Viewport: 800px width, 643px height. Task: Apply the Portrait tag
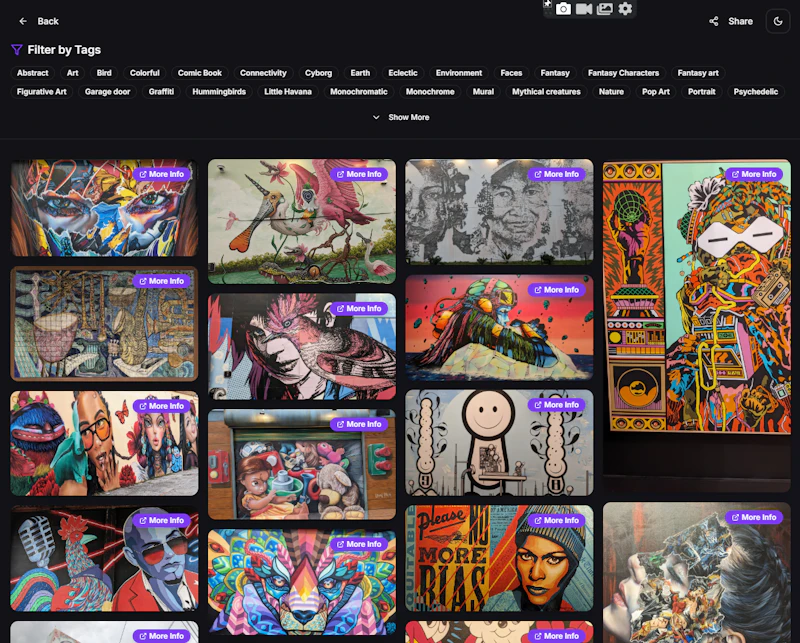tap(702, 92)
